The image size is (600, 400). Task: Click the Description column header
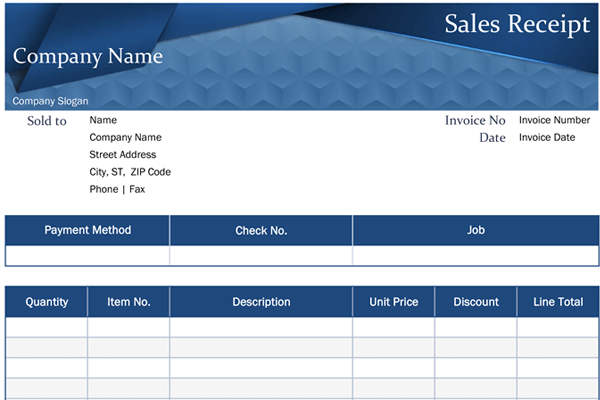(x=261, y=301)
